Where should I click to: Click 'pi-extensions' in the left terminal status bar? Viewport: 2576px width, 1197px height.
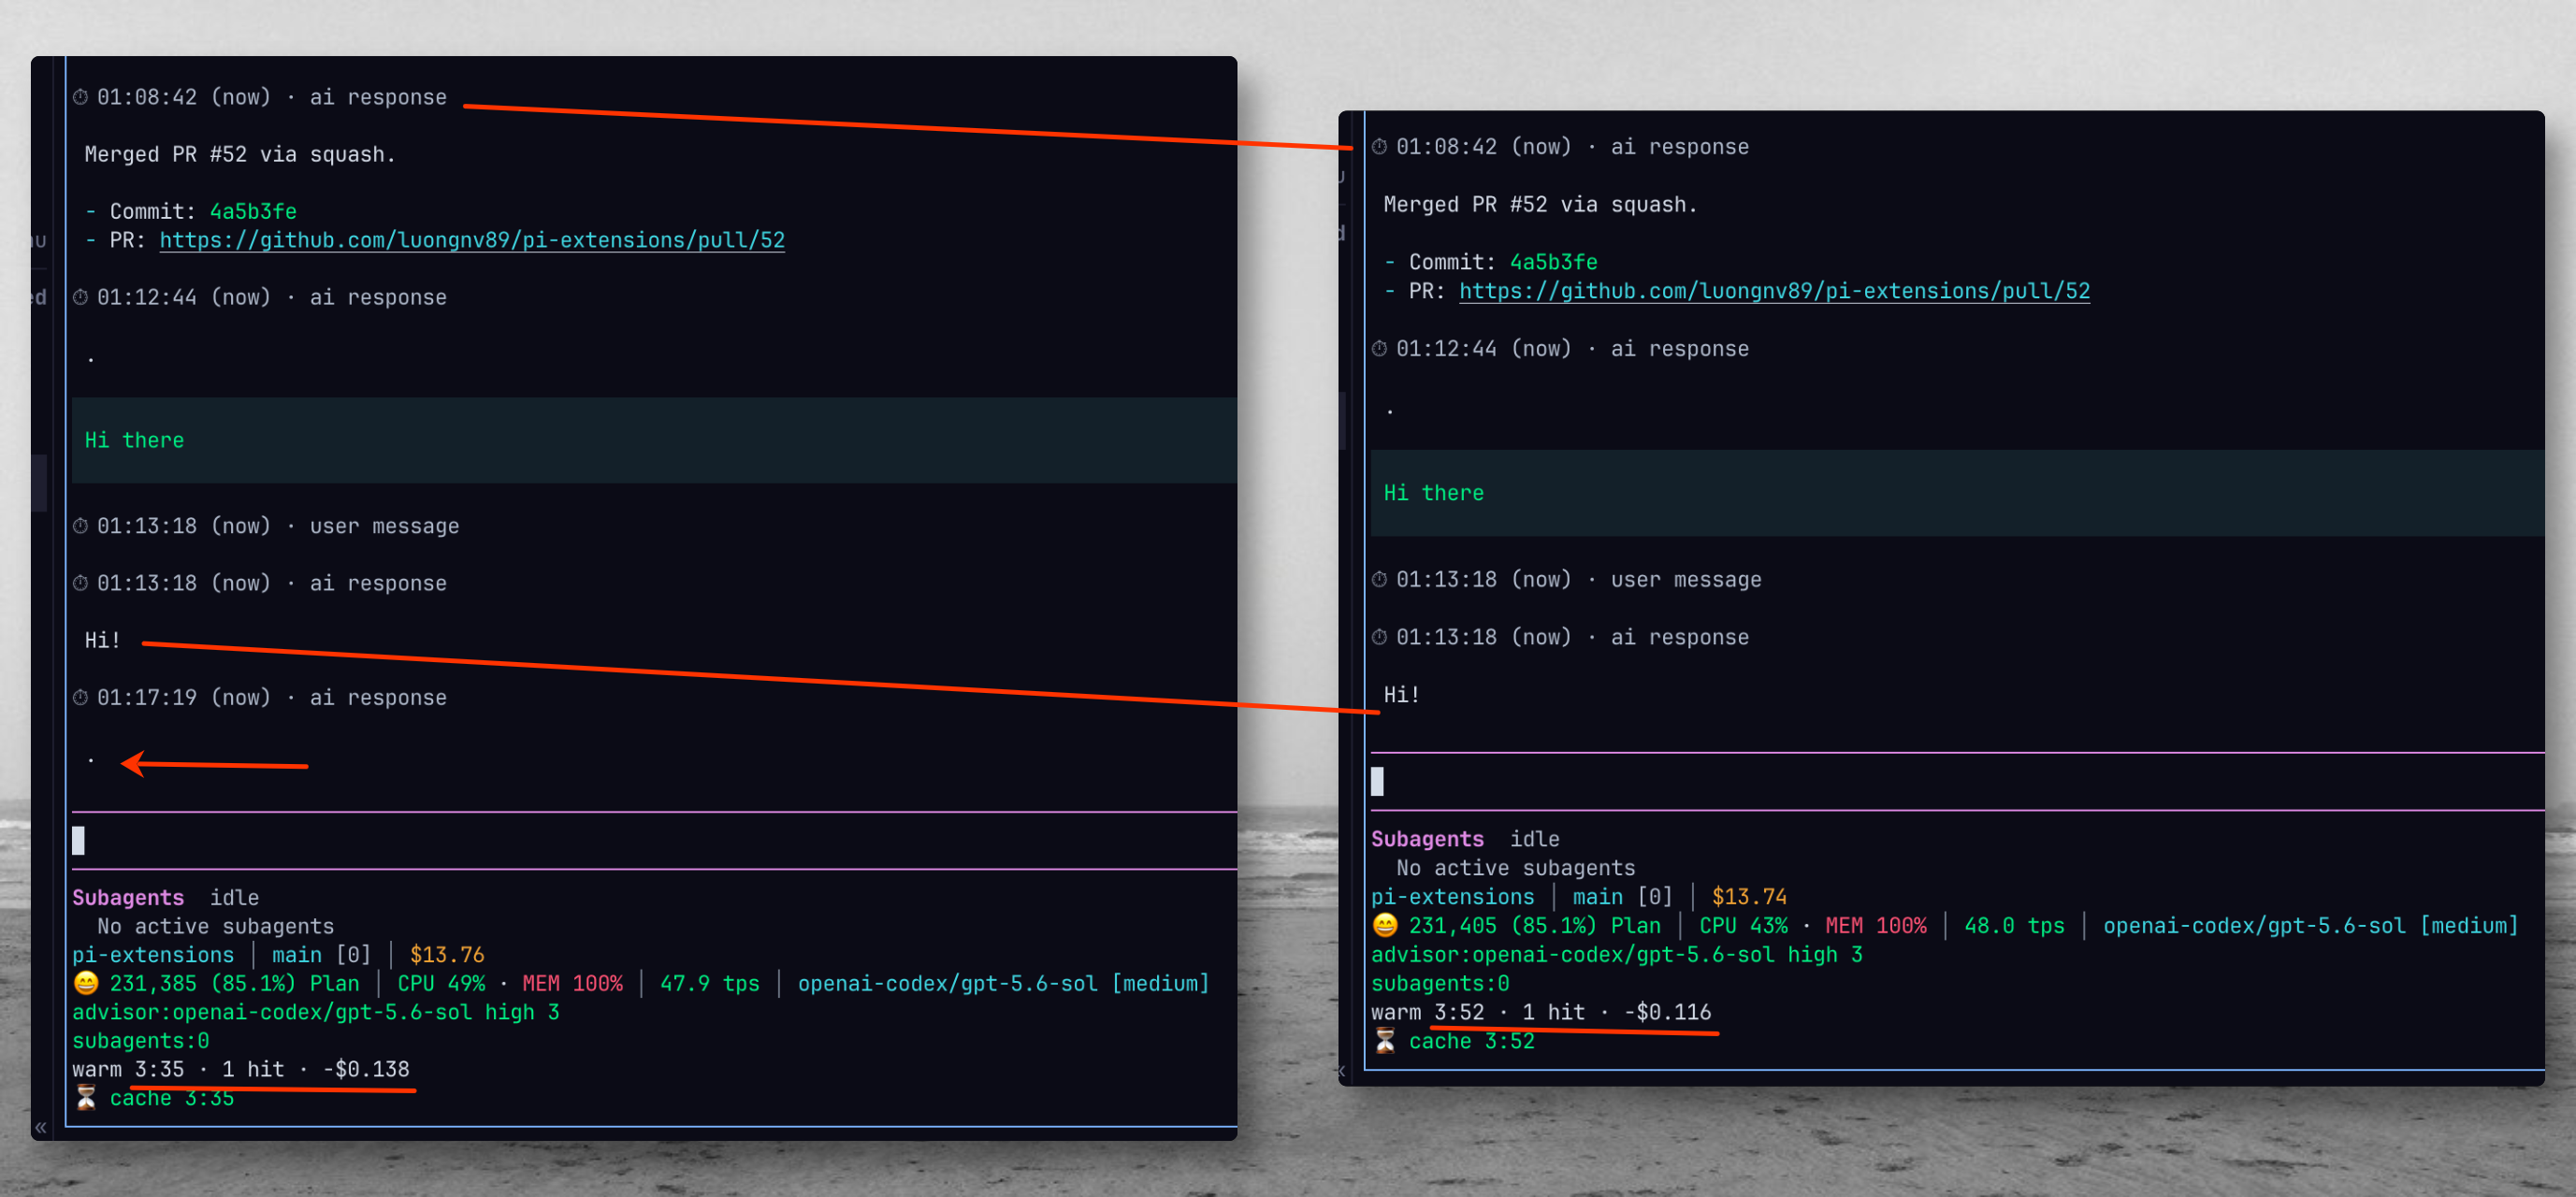[x=153, y=954]
